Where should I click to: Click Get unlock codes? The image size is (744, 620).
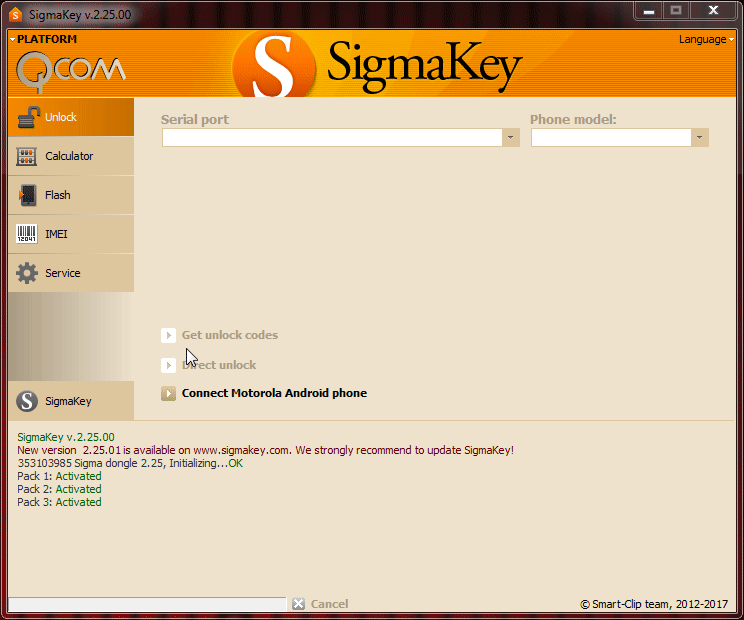coord(230,335)
